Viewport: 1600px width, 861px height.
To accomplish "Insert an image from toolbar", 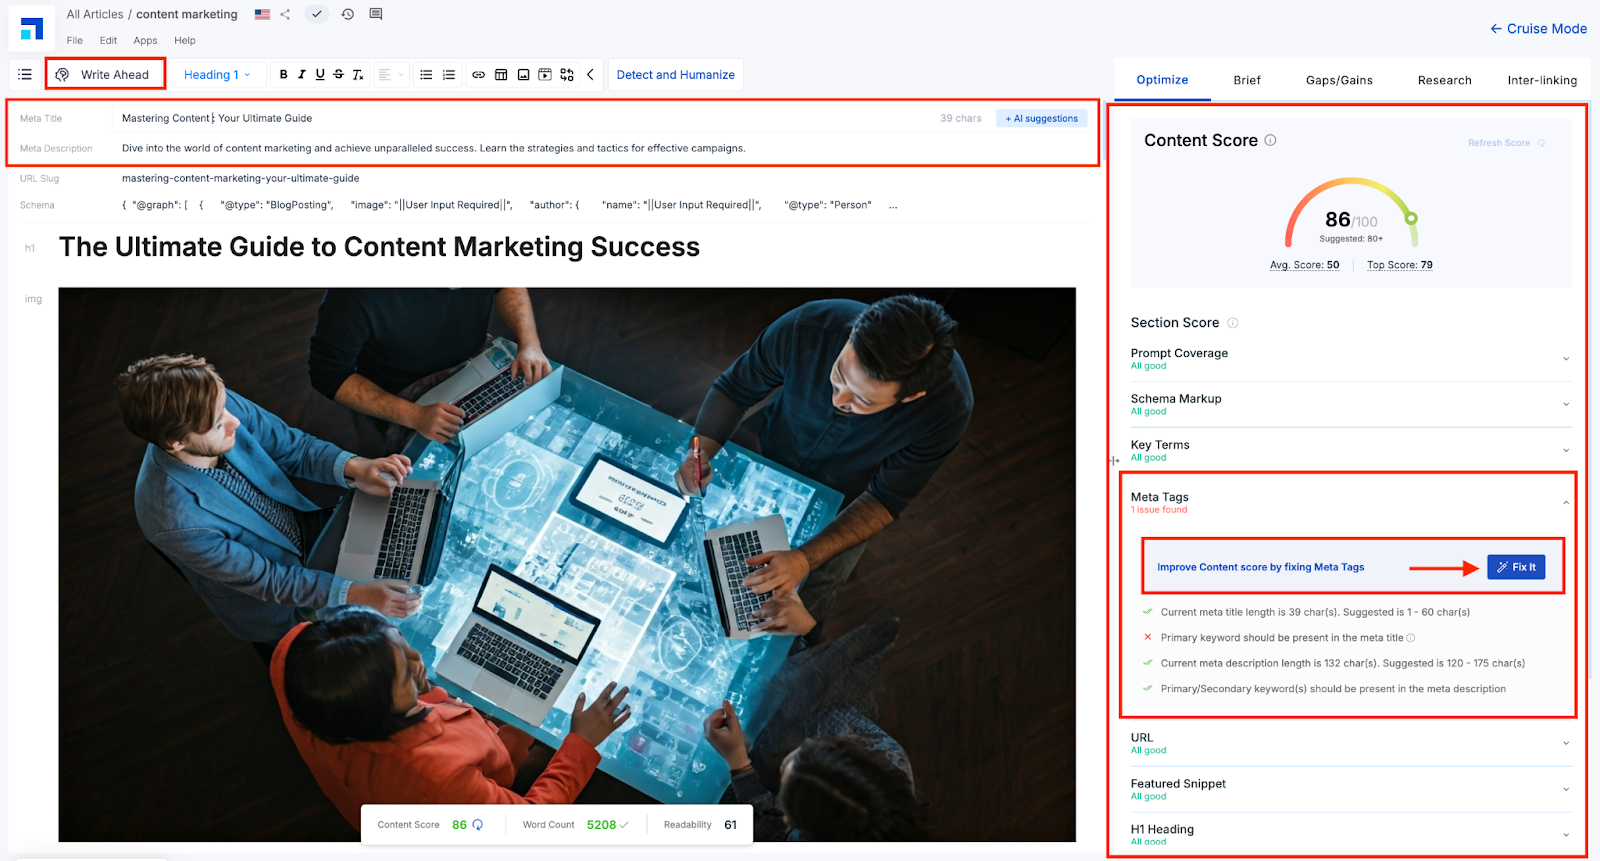I will 523,74.
